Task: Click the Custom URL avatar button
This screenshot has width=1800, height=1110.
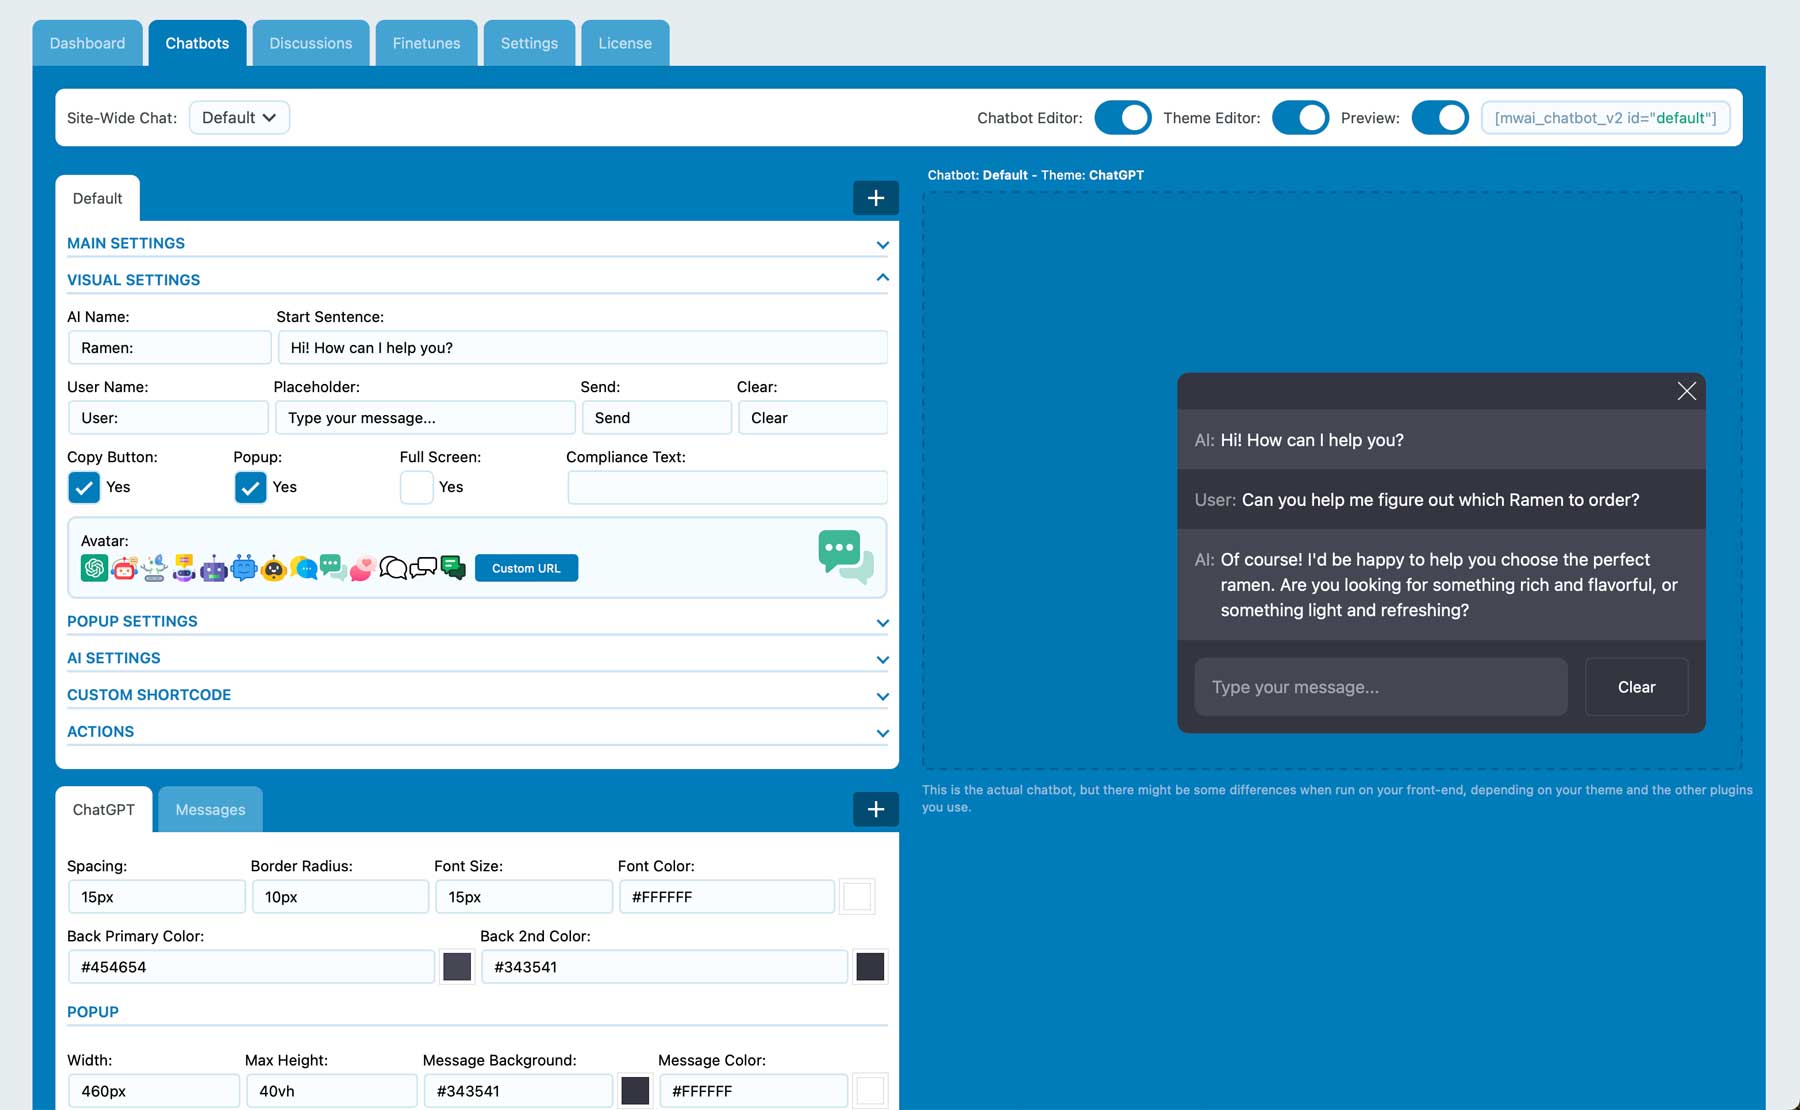Action: (526, 567)
